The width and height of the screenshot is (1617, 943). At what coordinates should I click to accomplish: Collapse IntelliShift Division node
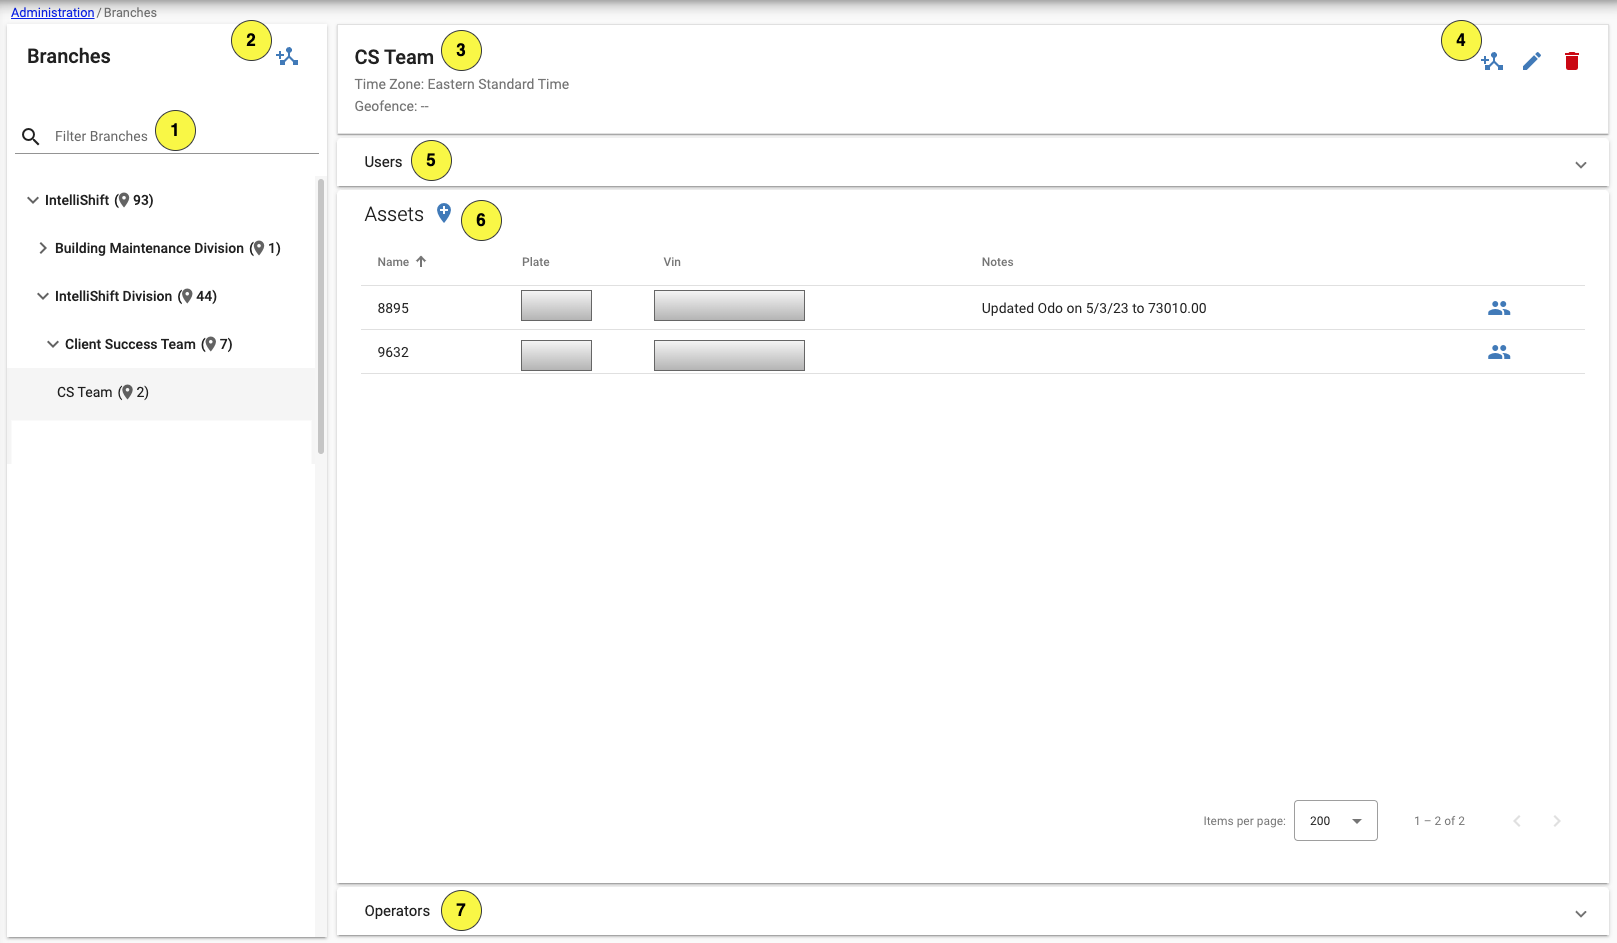click(43, 296)
